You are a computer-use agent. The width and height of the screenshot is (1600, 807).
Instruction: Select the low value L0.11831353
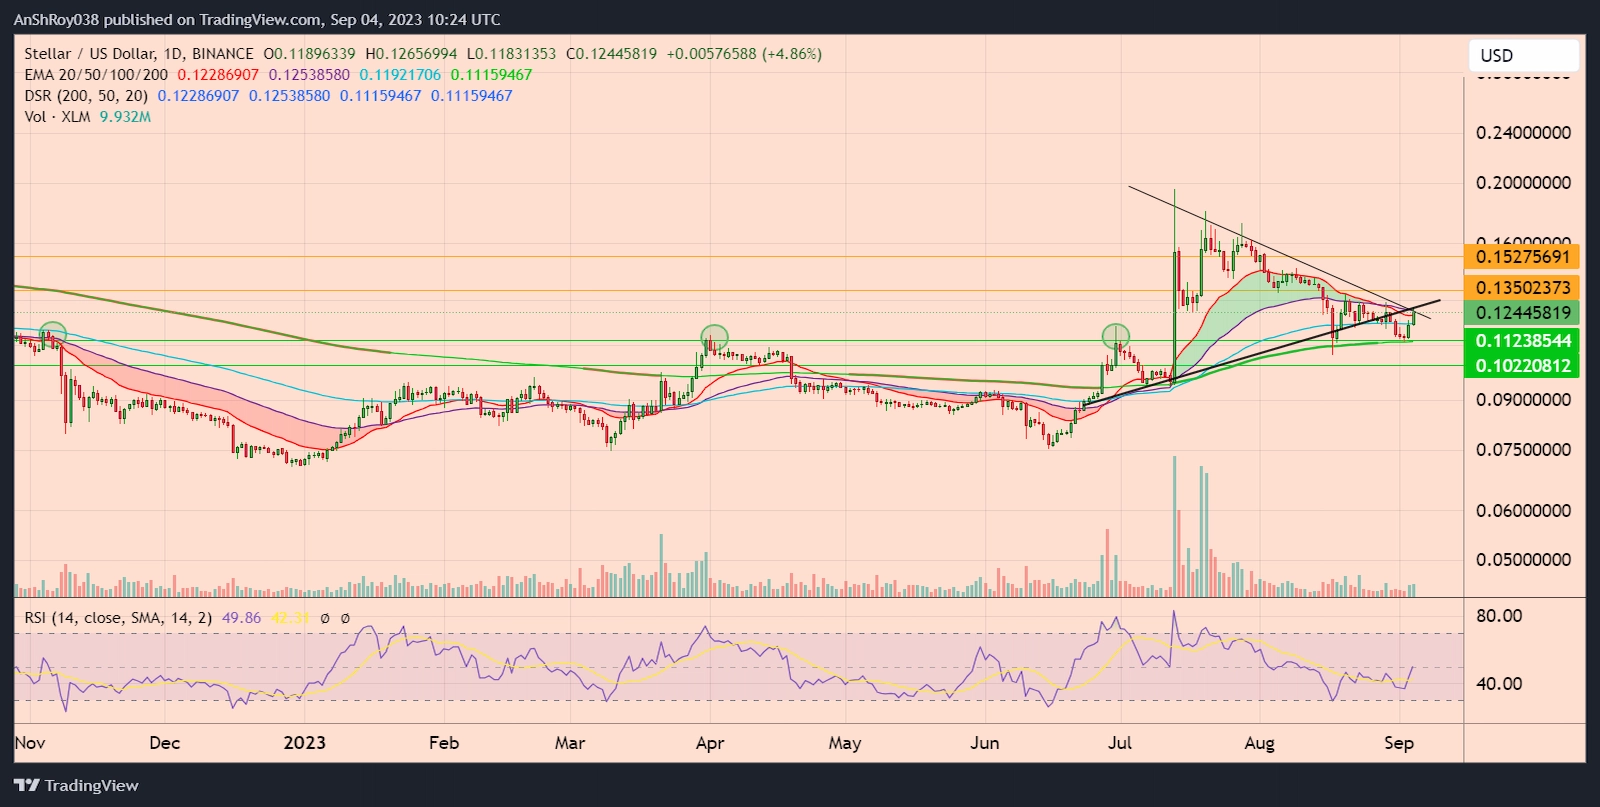tap(511, 54)
